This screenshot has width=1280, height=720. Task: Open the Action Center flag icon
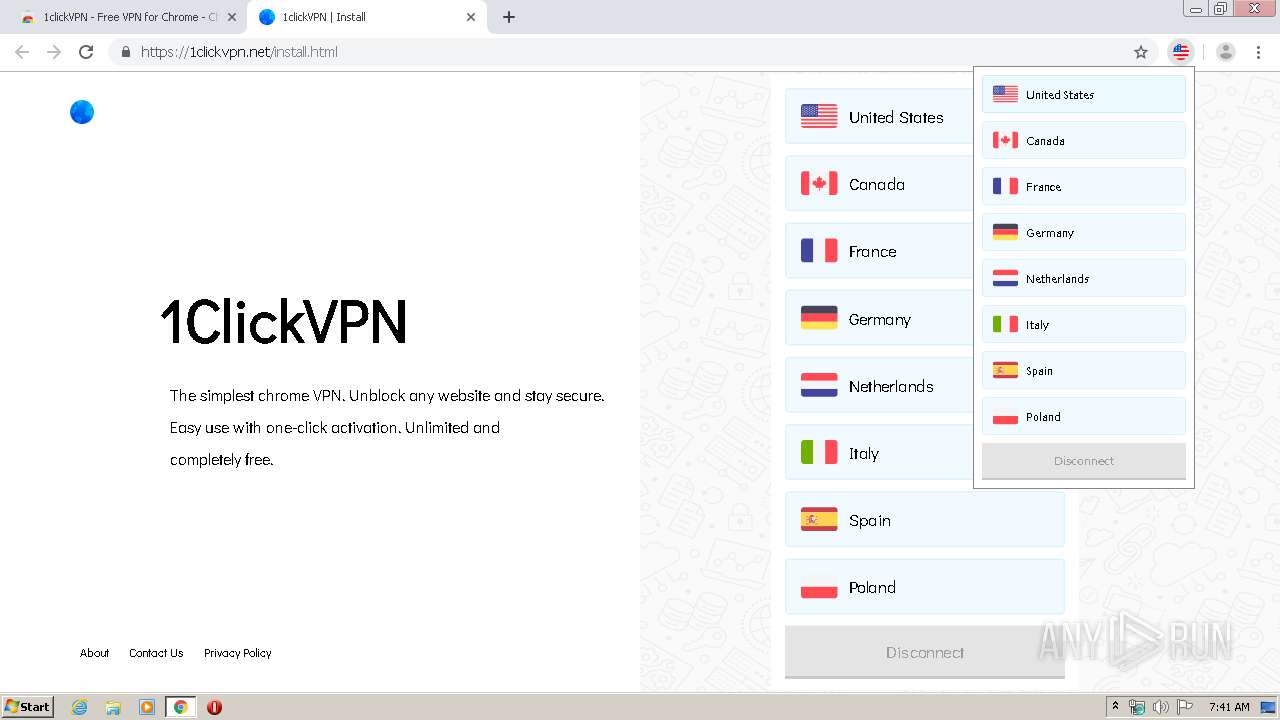[x=1185, y=707]
